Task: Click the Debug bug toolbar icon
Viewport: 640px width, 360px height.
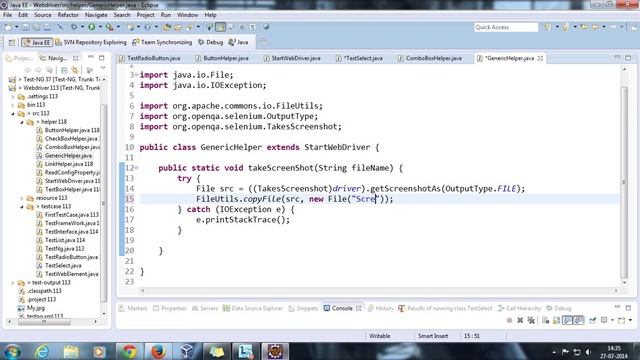Action: (x=74, y=27)
